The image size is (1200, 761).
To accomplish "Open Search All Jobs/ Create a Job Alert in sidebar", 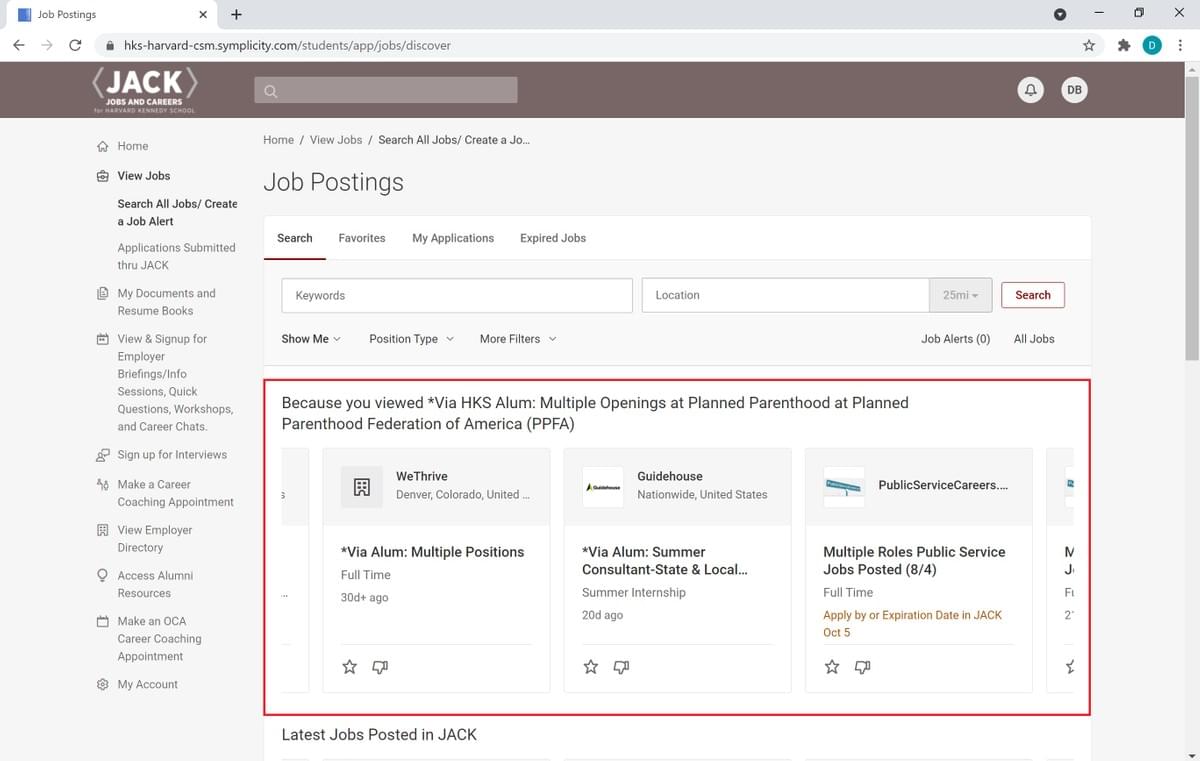I will pos(177,212).
